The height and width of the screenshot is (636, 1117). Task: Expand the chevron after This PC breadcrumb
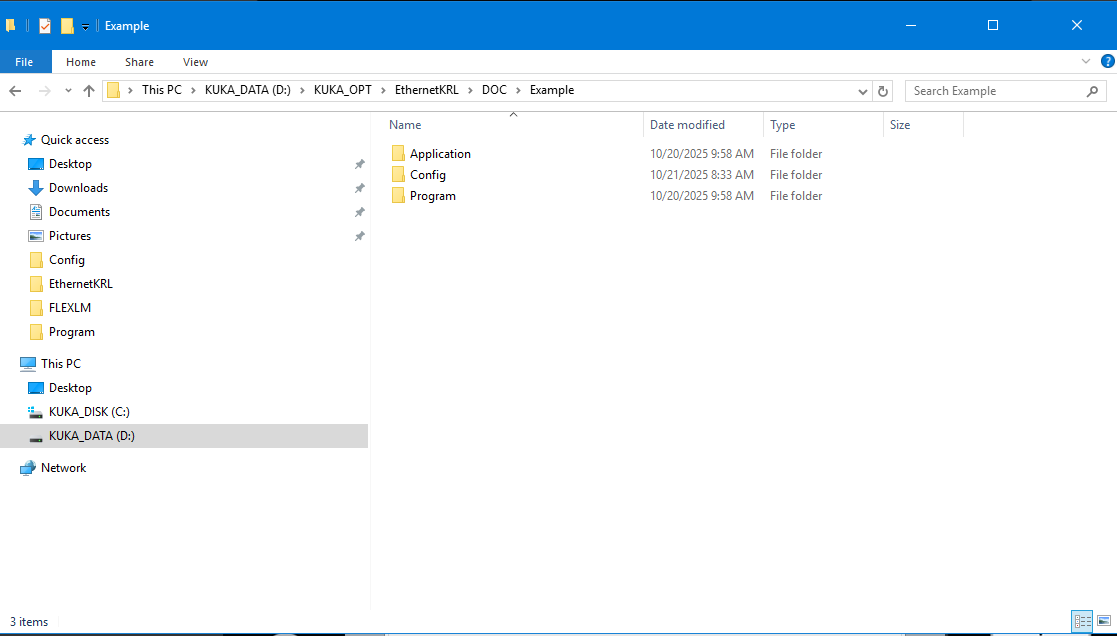point(193,90)
